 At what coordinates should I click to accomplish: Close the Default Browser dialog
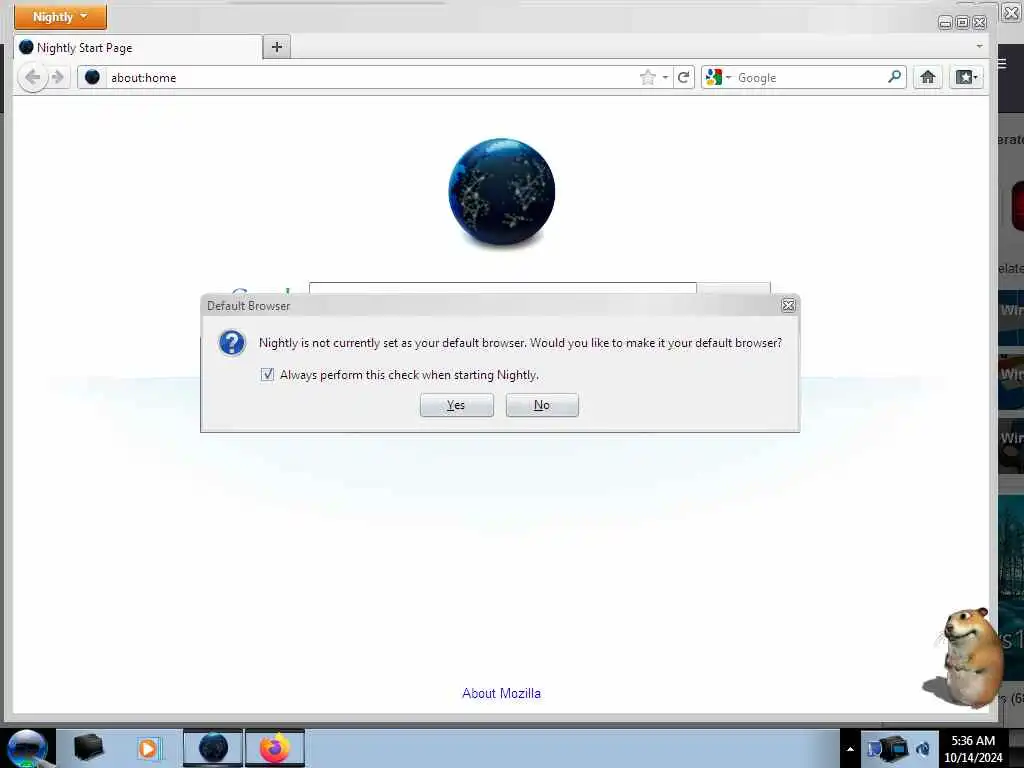[788, 305]
